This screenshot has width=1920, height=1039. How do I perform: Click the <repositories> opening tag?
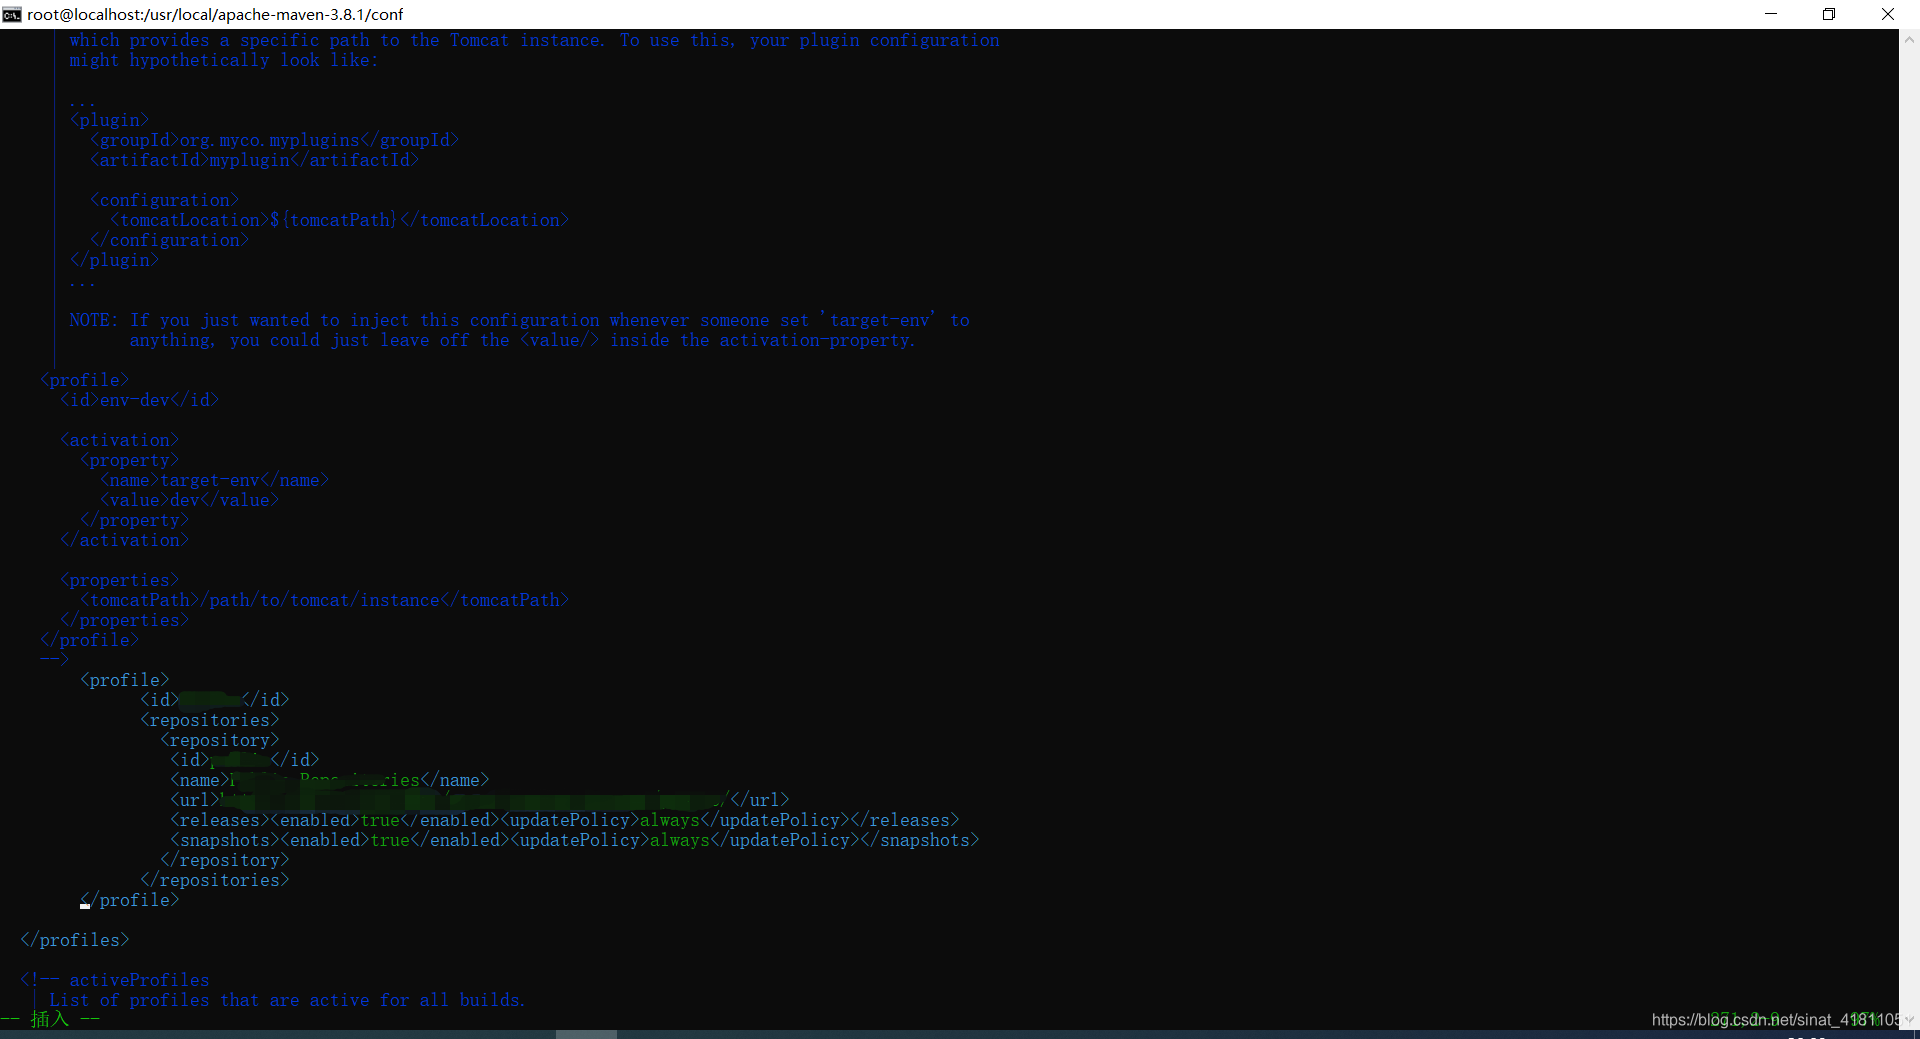pyautogui.click(x=209, y=720)
